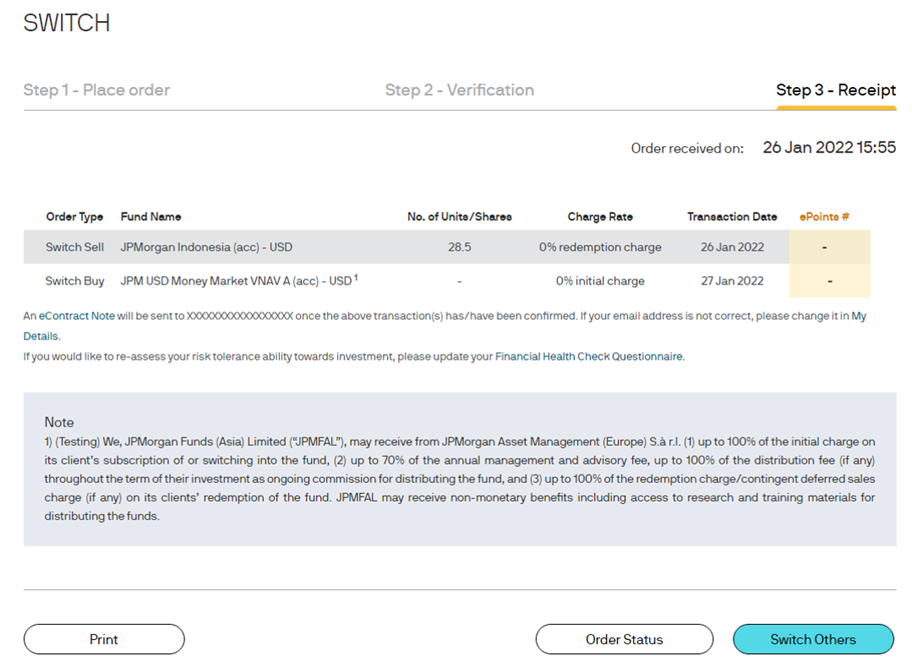Screen dimensions: 912x667
Task: Select the Step 3 - Receipt tab
Action: [x=836, y=90]
